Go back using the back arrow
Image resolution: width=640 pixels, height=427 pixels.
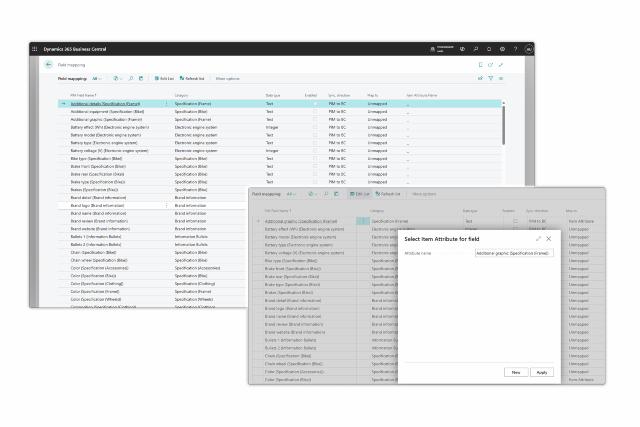point(48,65)
